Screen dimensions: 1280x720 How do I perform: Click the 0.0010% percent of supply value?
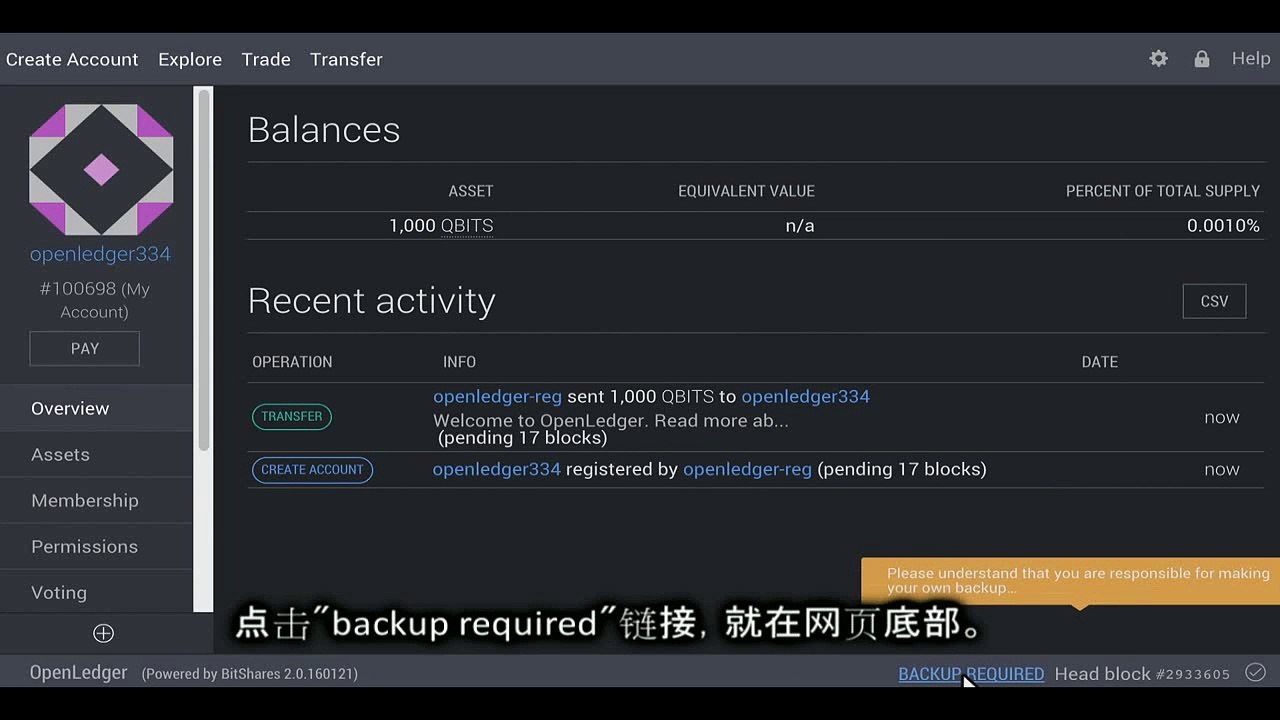[x=1223, y=226]
